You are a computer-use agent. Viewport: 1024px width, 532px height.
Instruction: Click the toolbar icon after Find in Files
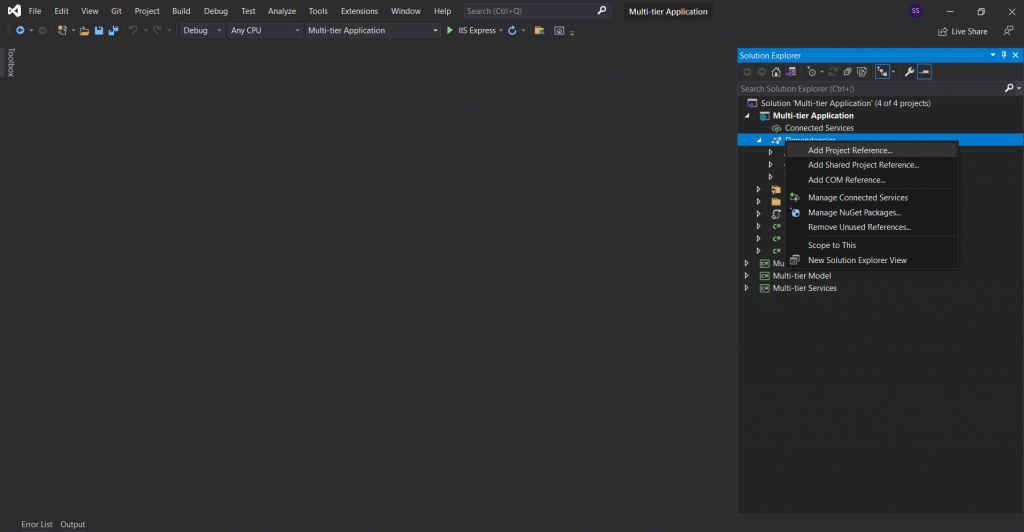[x=559, y=31]
